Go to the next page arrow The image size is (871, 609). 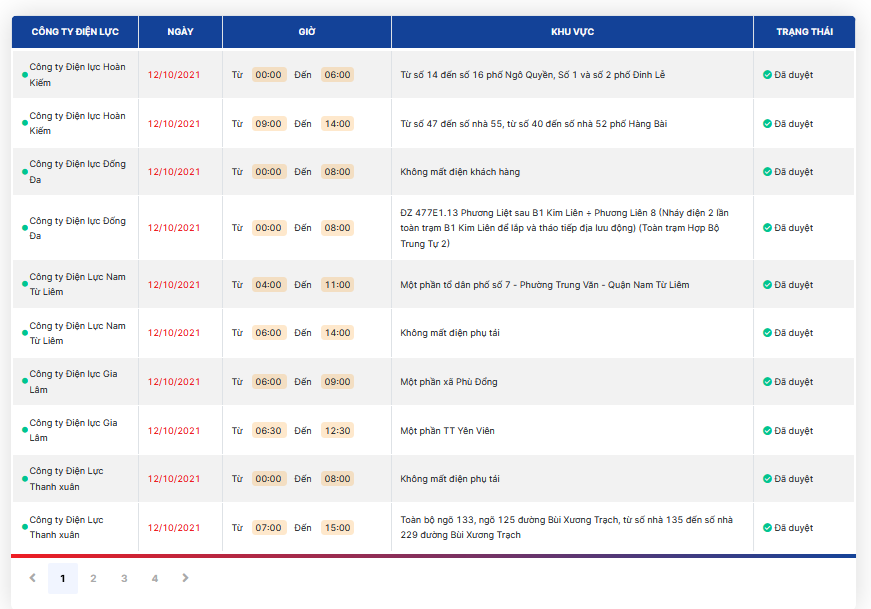point(185,578)
